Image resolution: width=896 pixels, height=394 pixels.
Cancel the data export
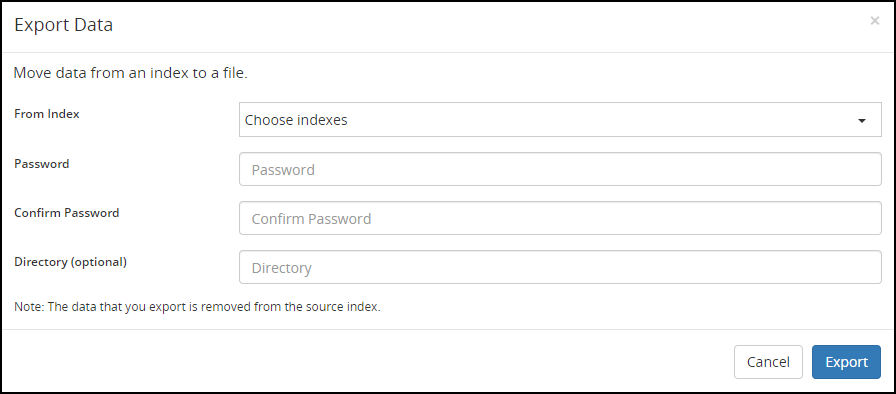(768, 362)
